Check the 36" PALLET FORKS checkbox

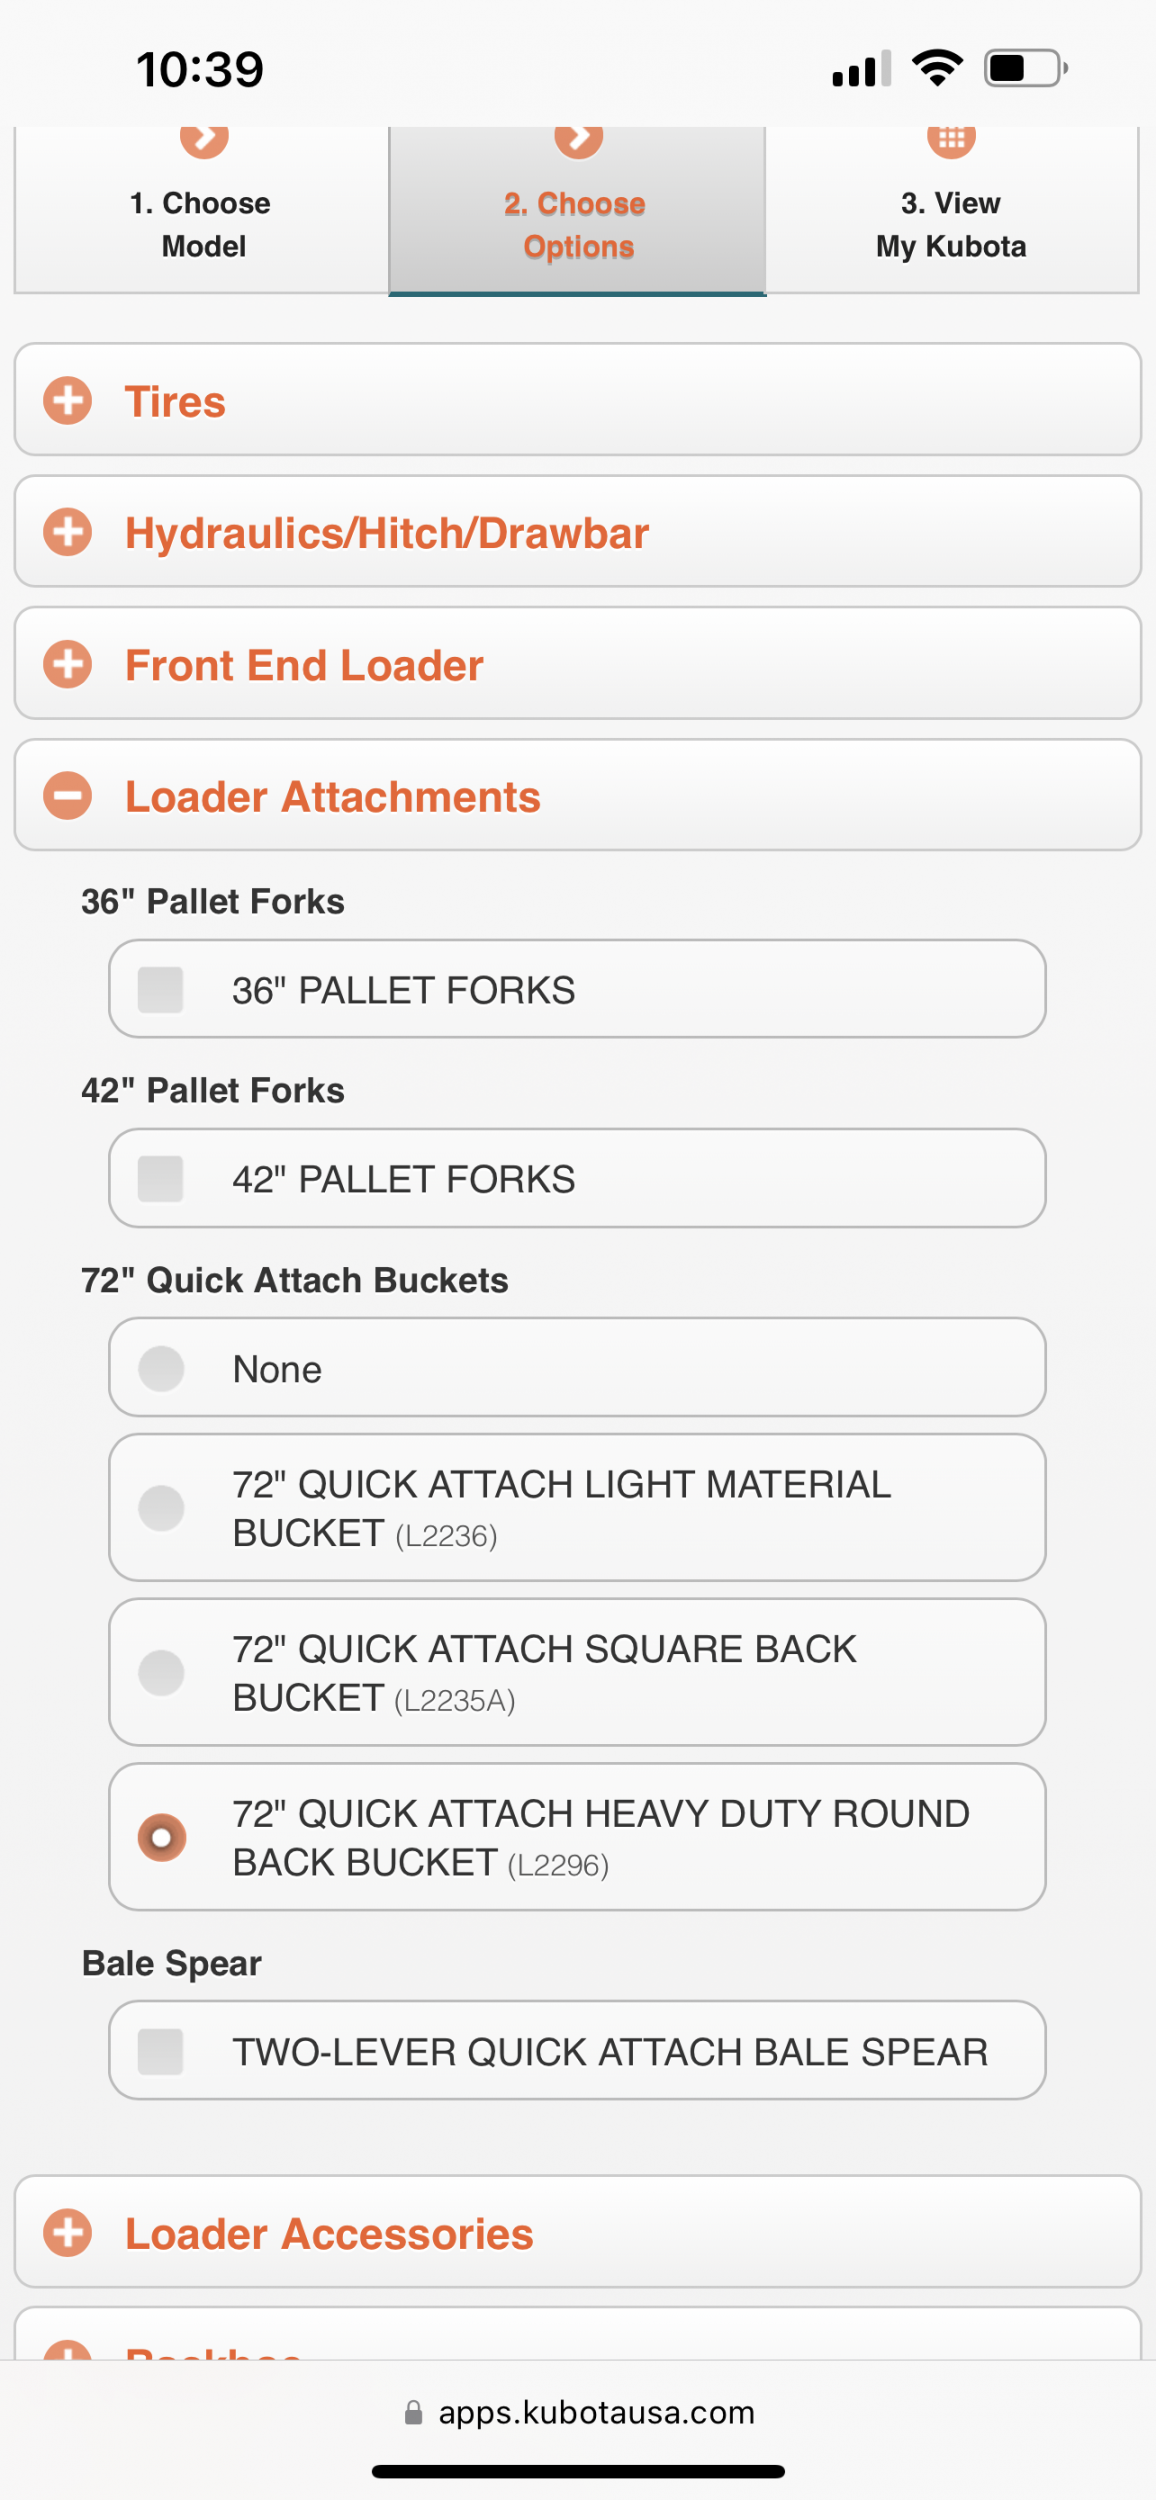pos(160,990)
